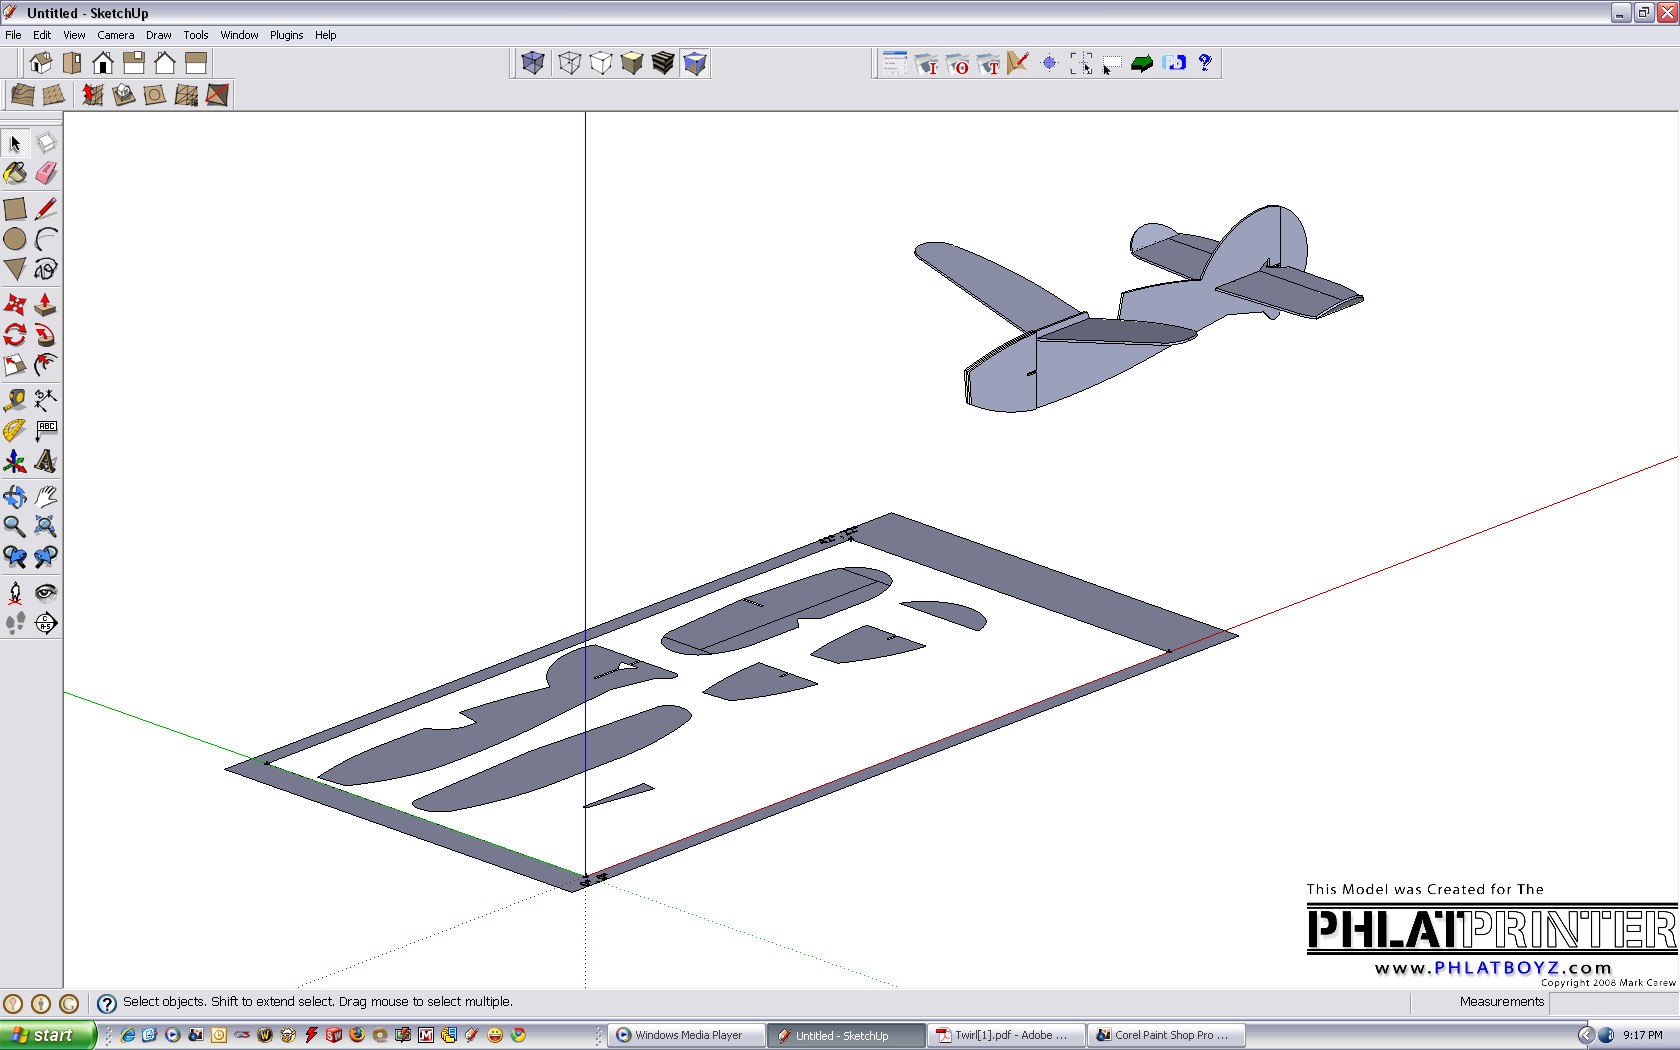Choose the Tape Measure tool

(15, 400)
